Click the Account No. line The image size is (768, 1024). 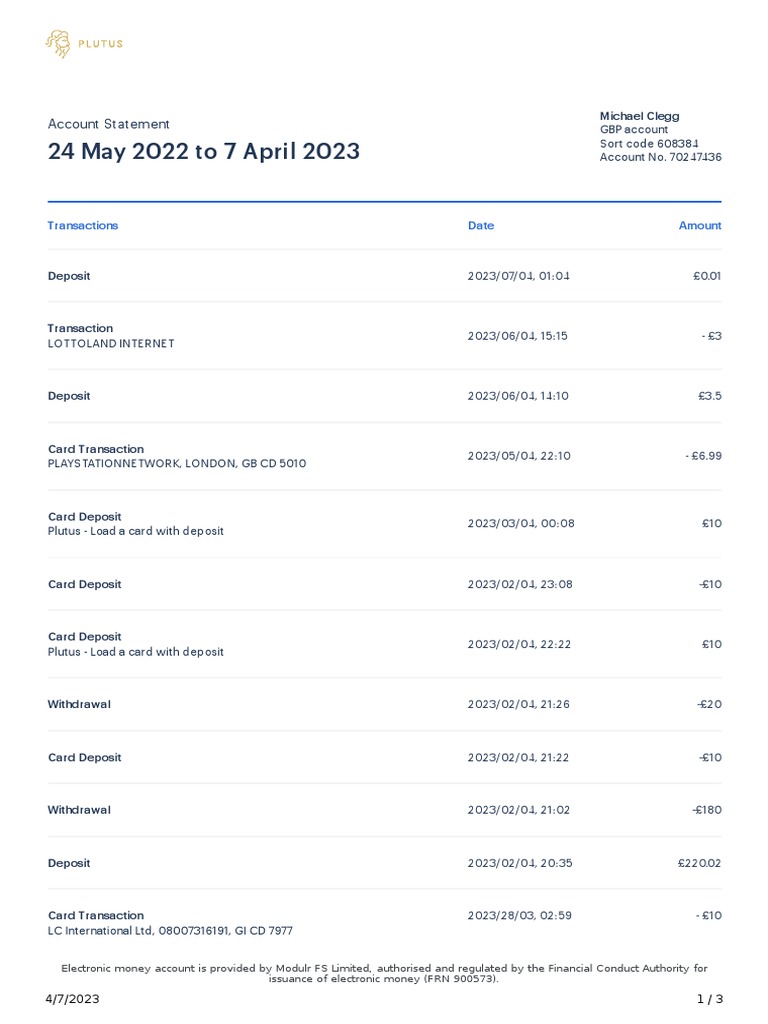coord(660,158)
